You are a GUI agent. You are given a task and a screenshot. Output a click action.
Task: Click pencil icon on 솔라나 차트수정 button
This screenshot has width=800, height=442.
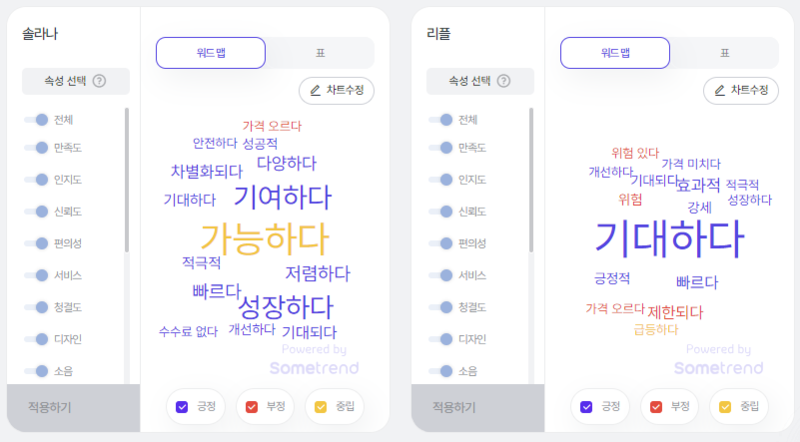pos(315,90)
